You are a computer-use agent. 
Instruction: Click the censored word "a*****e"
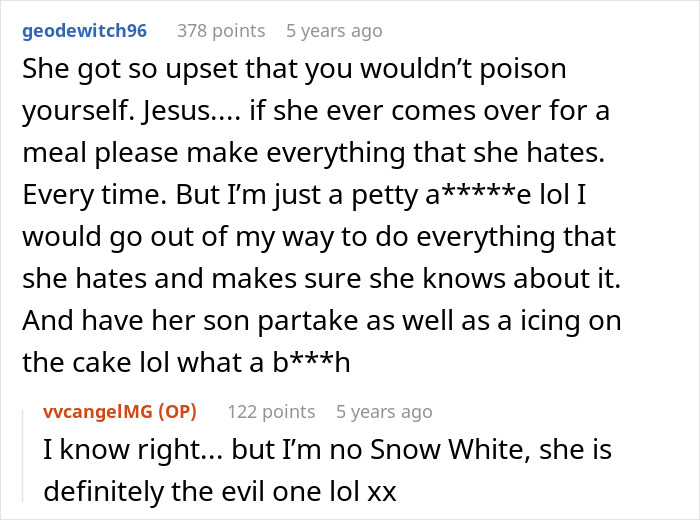pos(477,195)
